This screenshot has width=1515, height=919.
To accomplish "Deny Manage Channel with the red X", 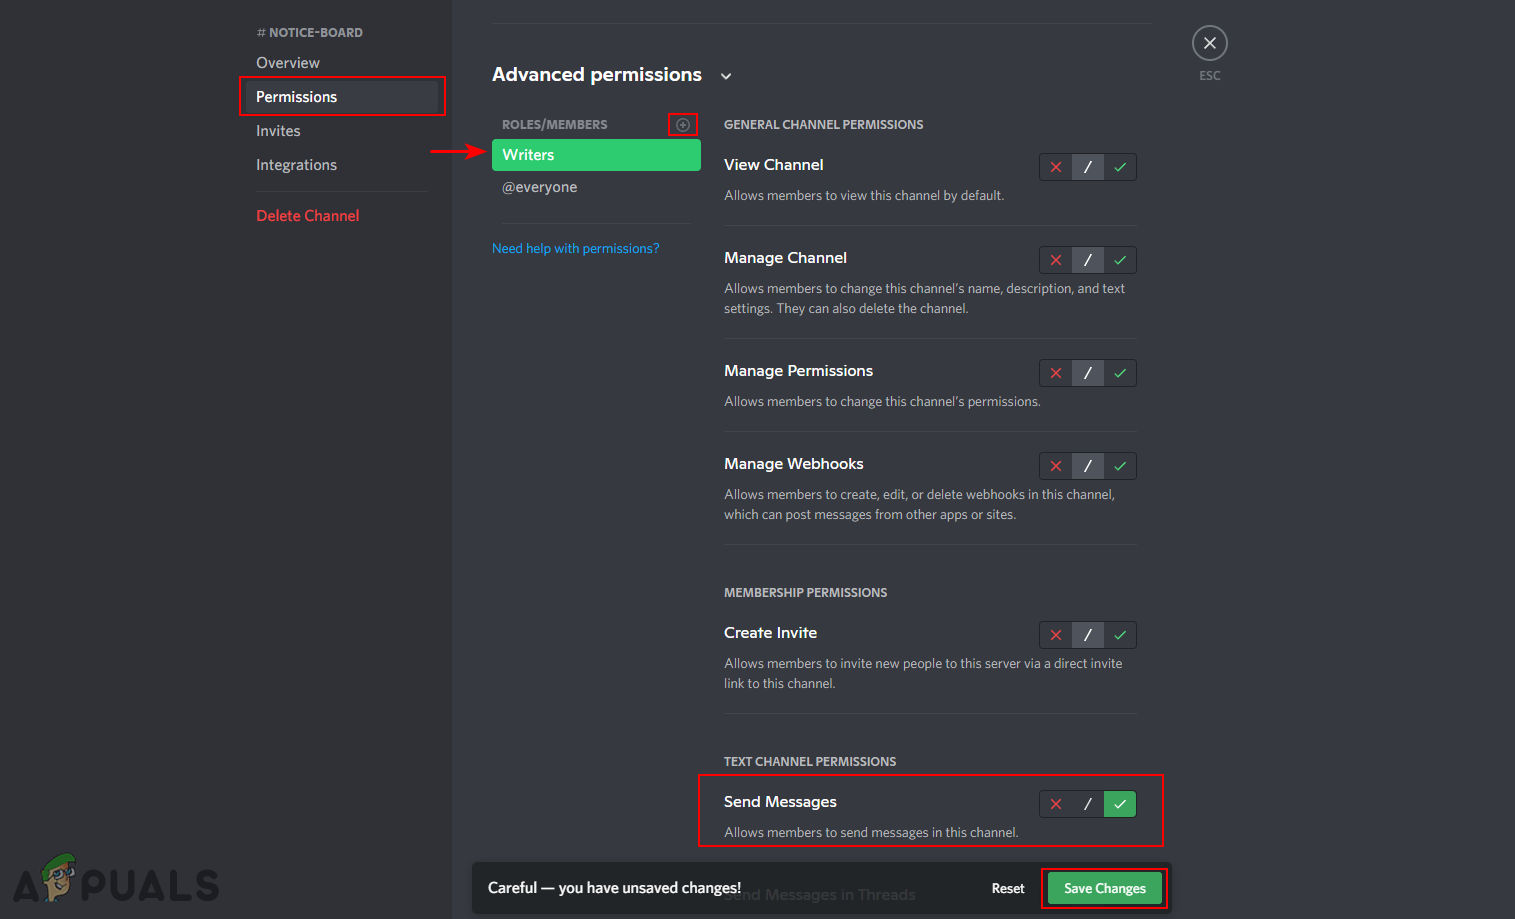I will coord(1056,260).
